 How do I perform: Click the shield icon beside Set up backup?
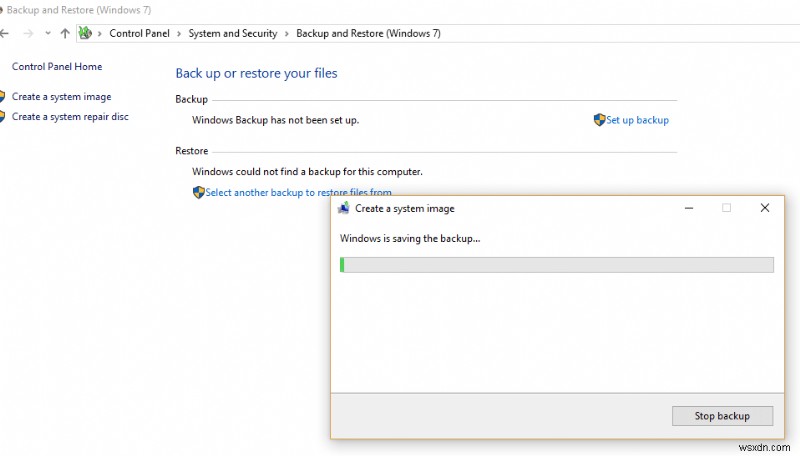599,120
